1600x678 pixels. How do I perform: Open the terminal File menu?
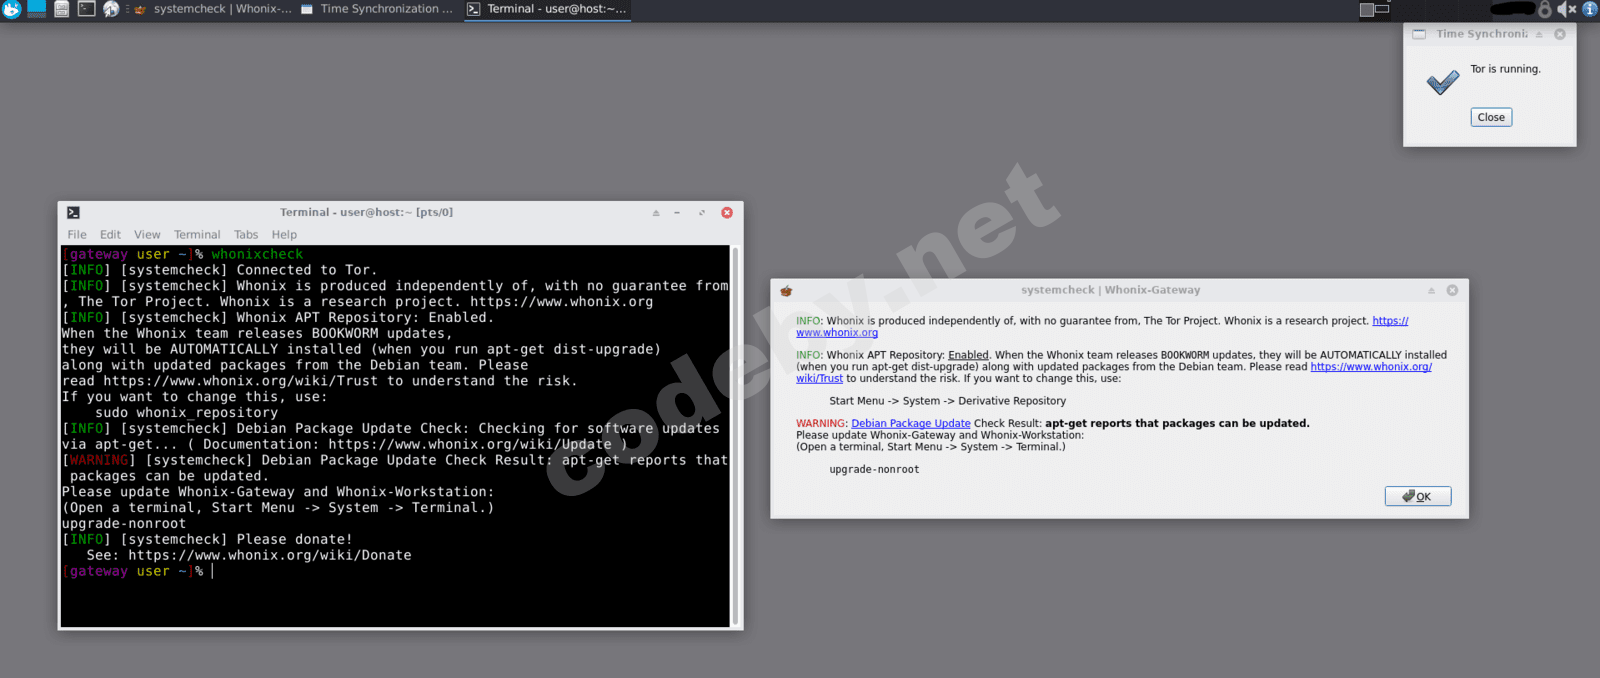tap(77, 235)
